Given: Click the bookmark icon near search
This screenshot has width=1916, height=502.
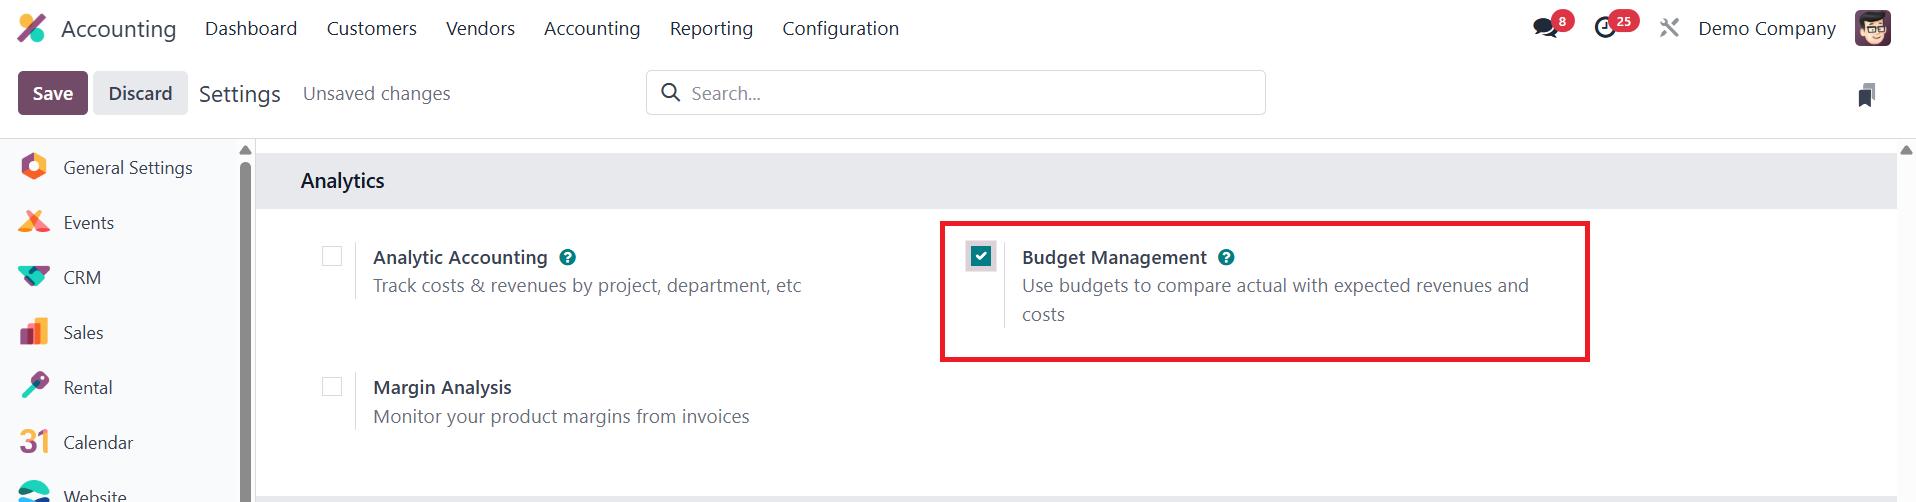Looking at the screenshot, I should pyautogui.click(x=1866, y=95).
